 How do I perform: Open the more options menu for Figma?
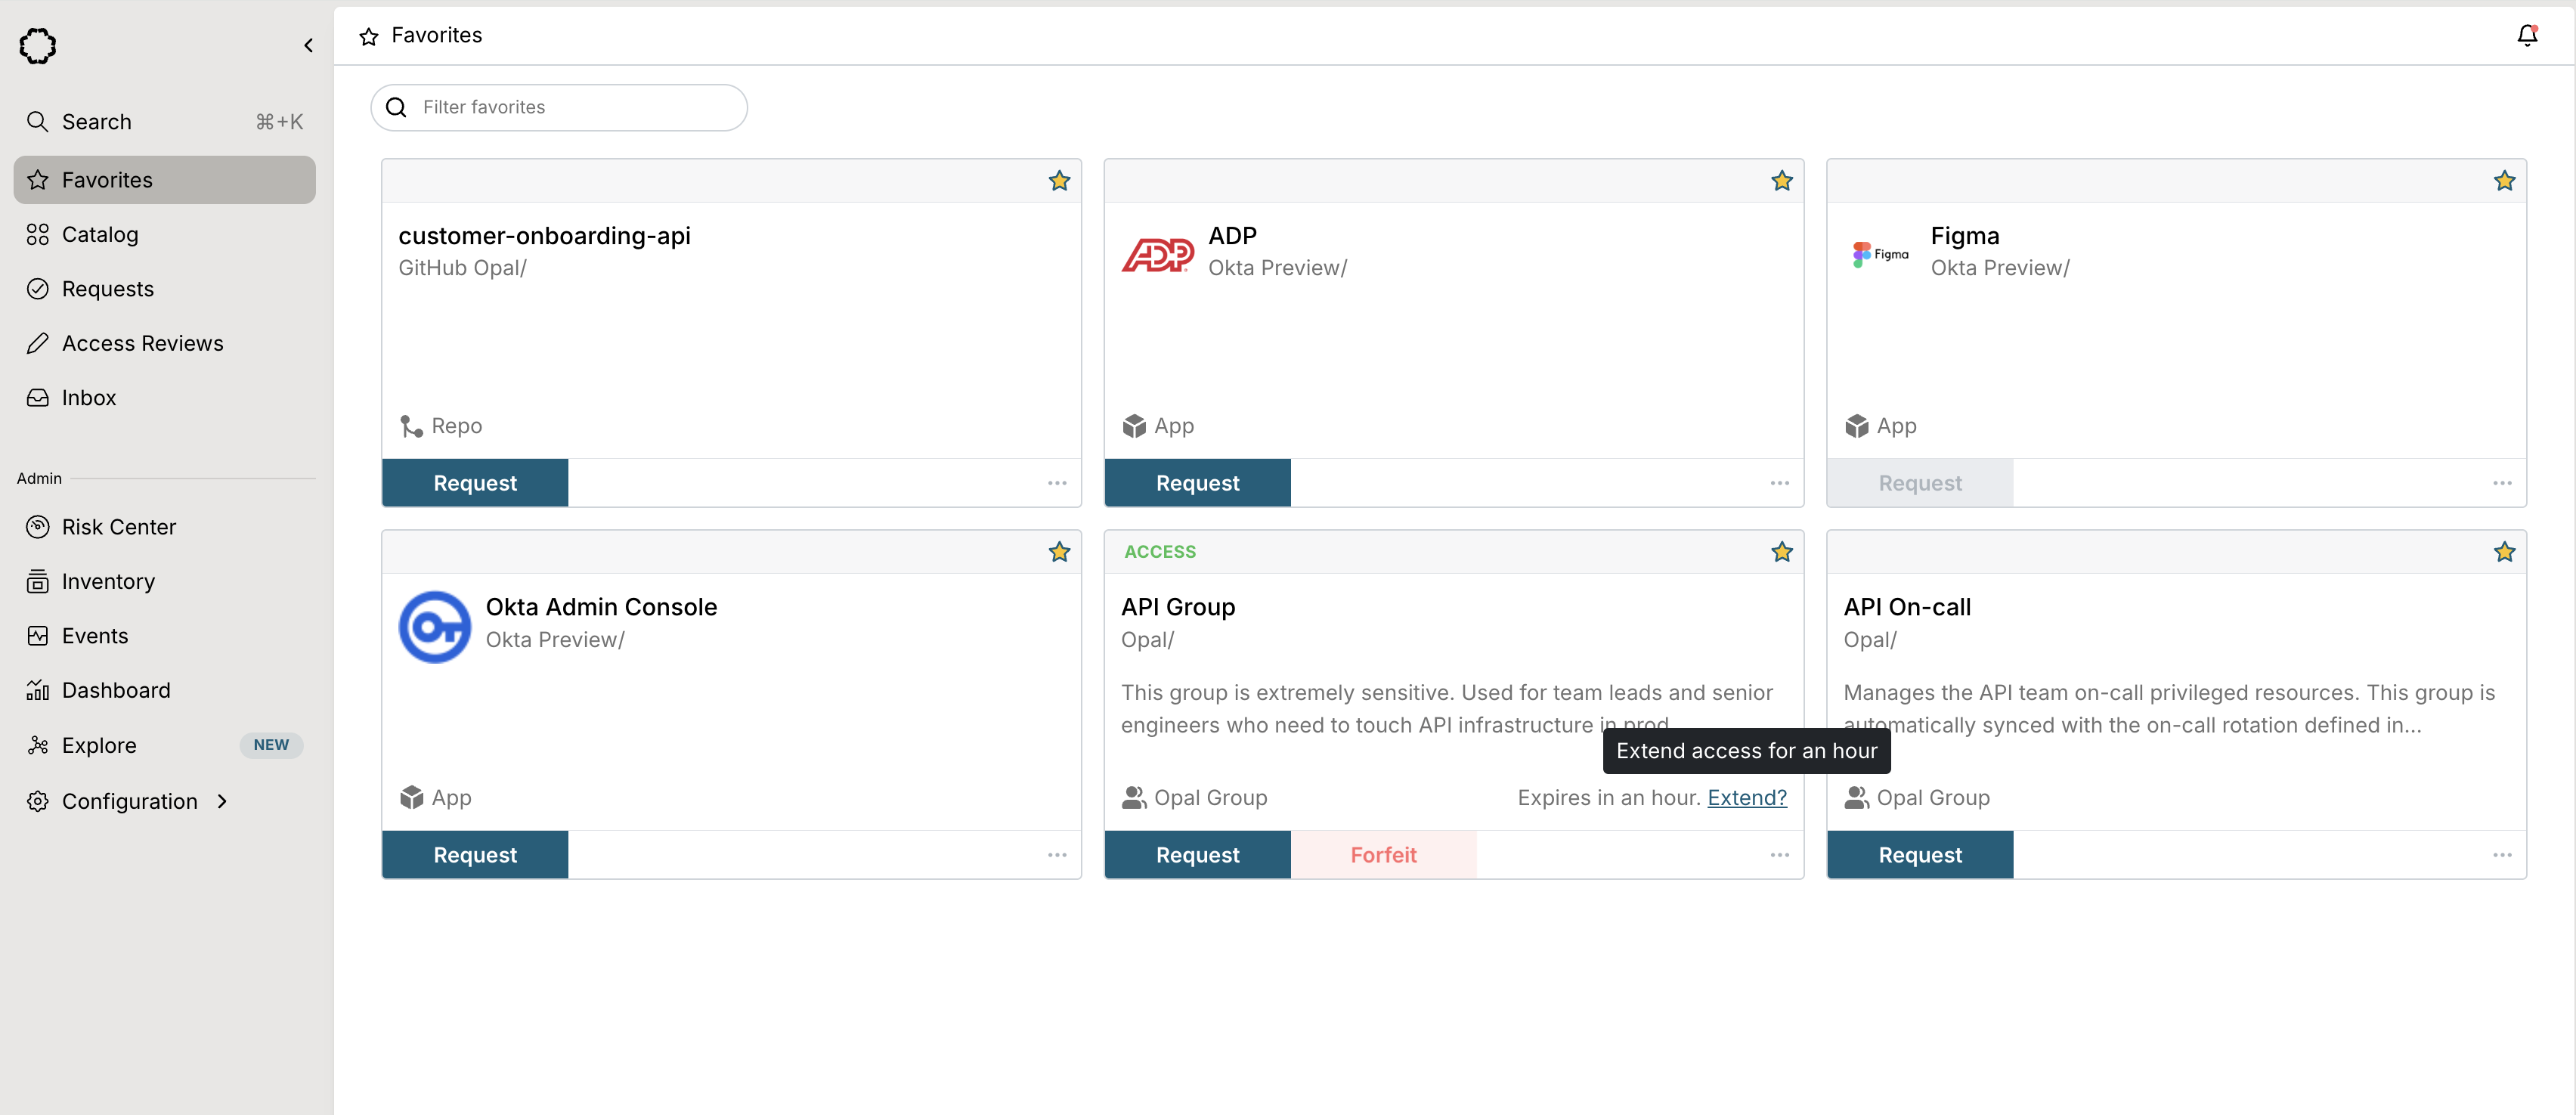2501,483
